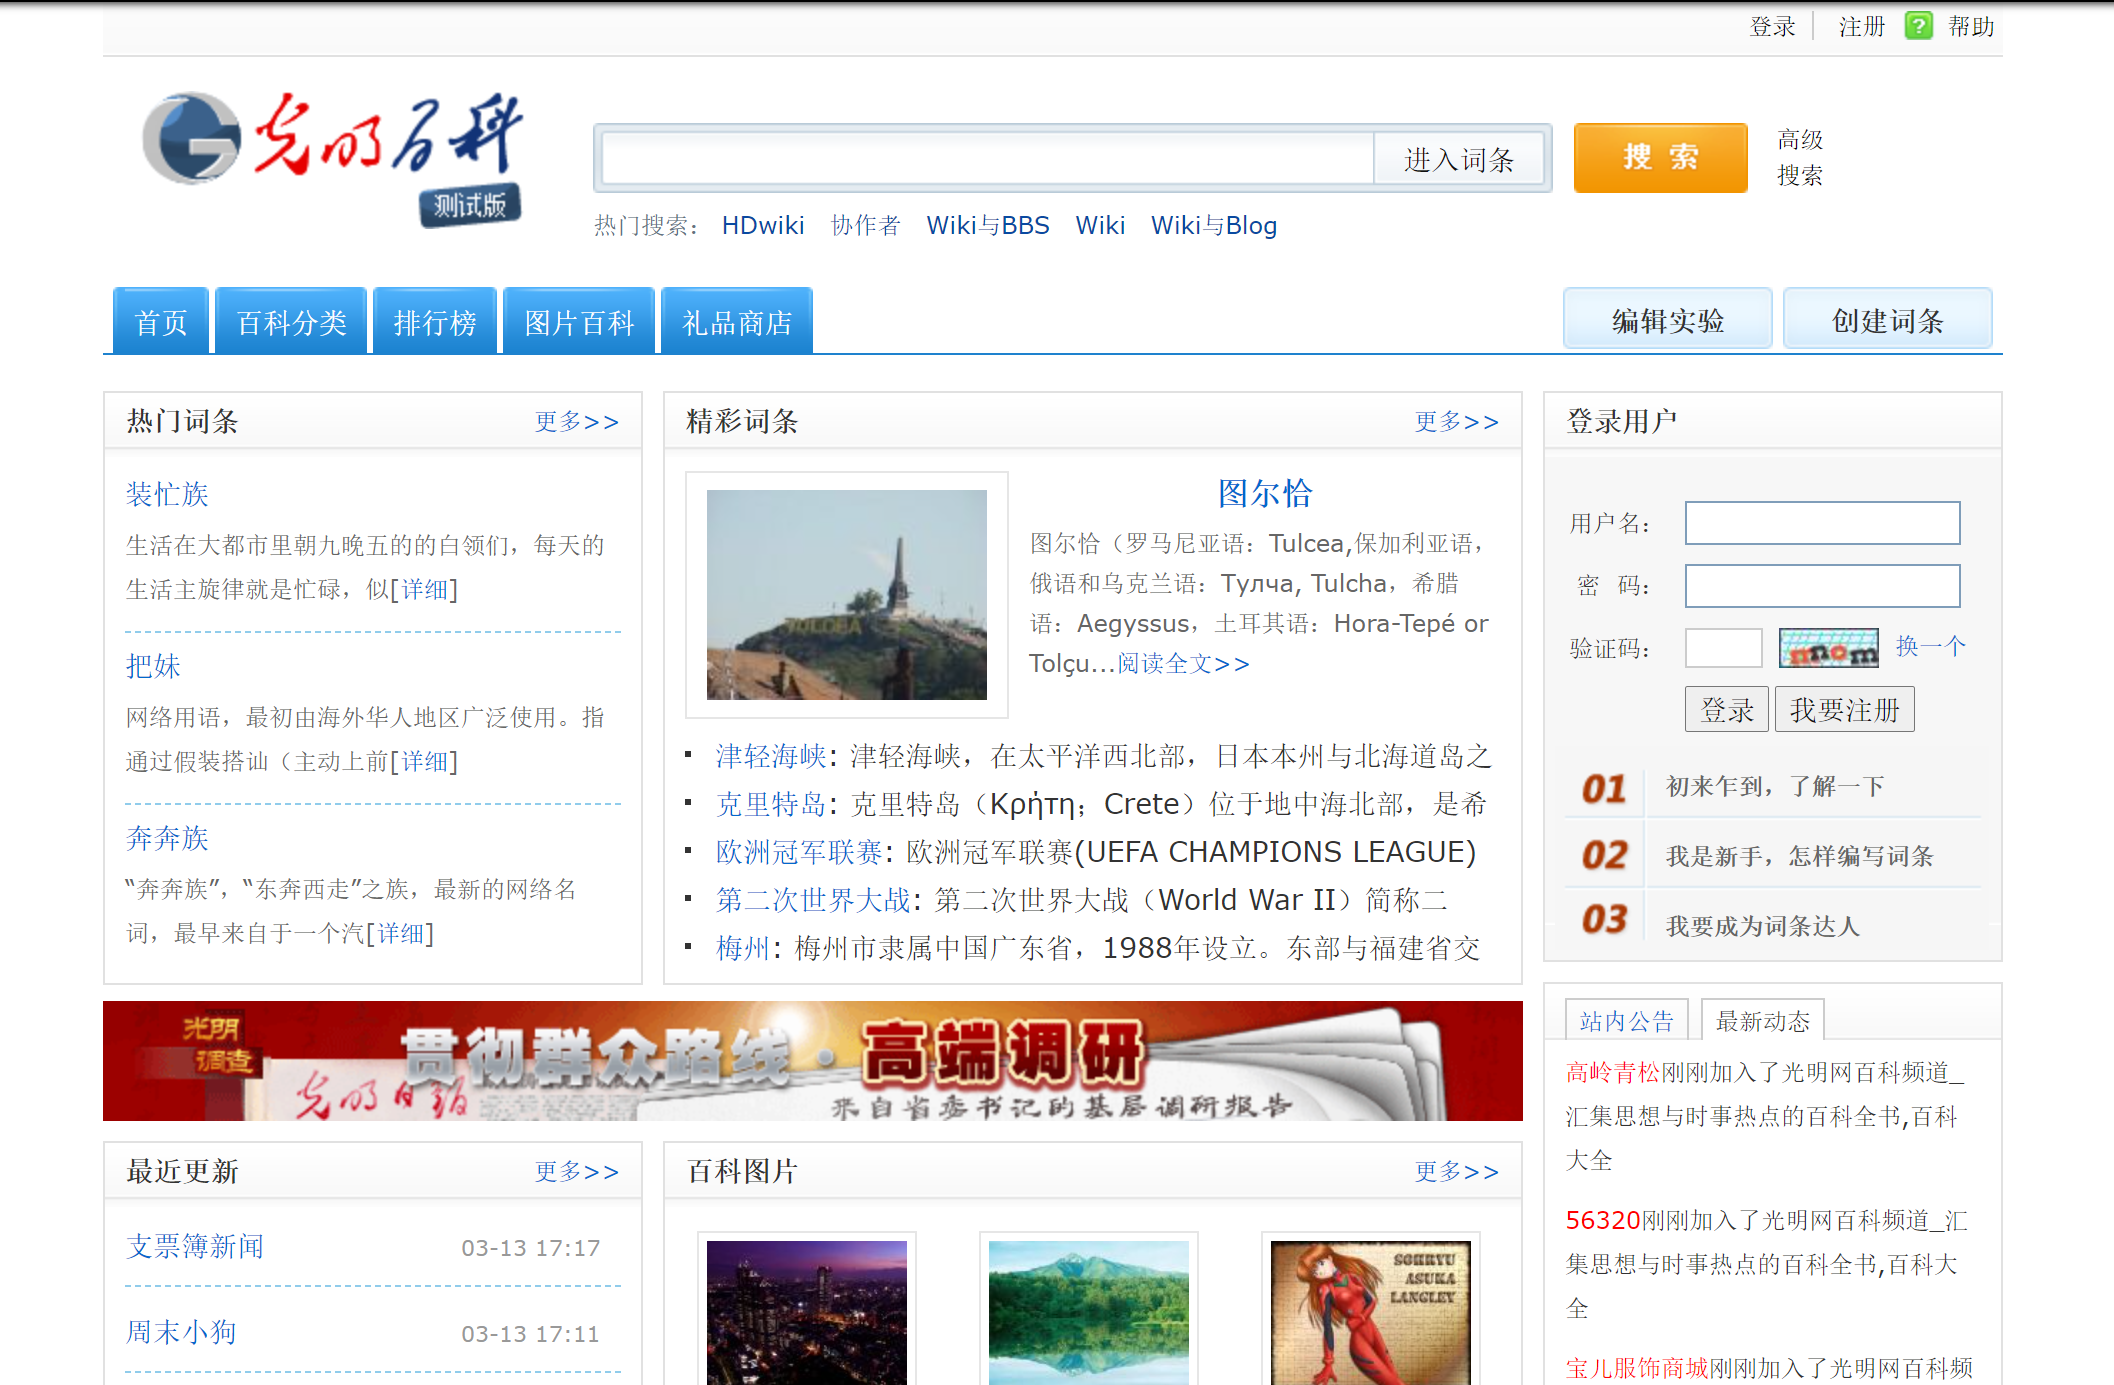Switch to the 图片百科 tab
2114x1385 pixels.
coord(578,320)
